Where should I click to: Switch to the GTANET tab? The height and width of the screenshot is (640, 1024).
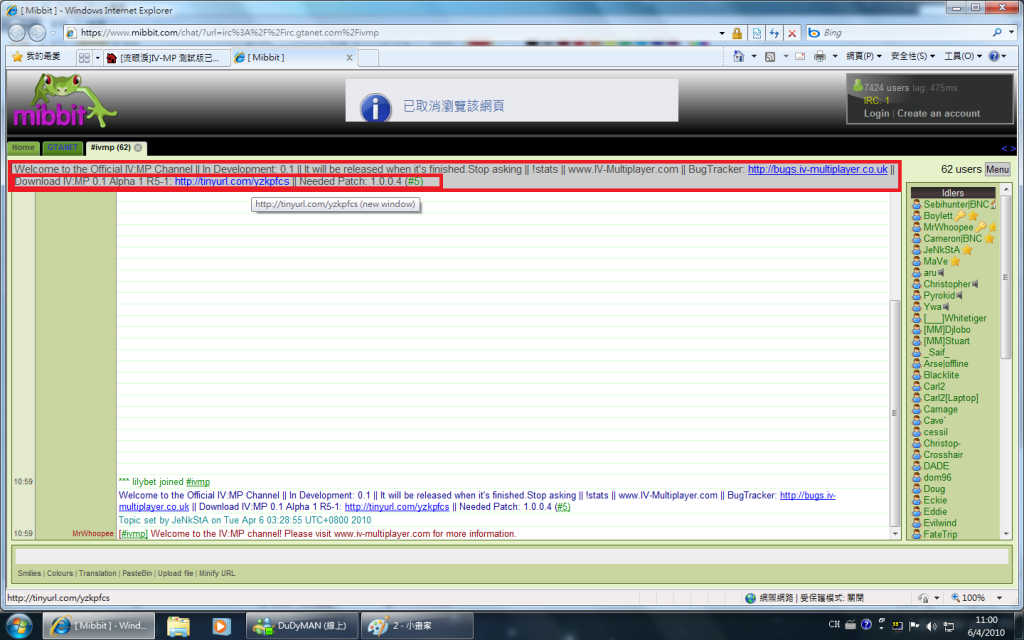coord(61,148)
